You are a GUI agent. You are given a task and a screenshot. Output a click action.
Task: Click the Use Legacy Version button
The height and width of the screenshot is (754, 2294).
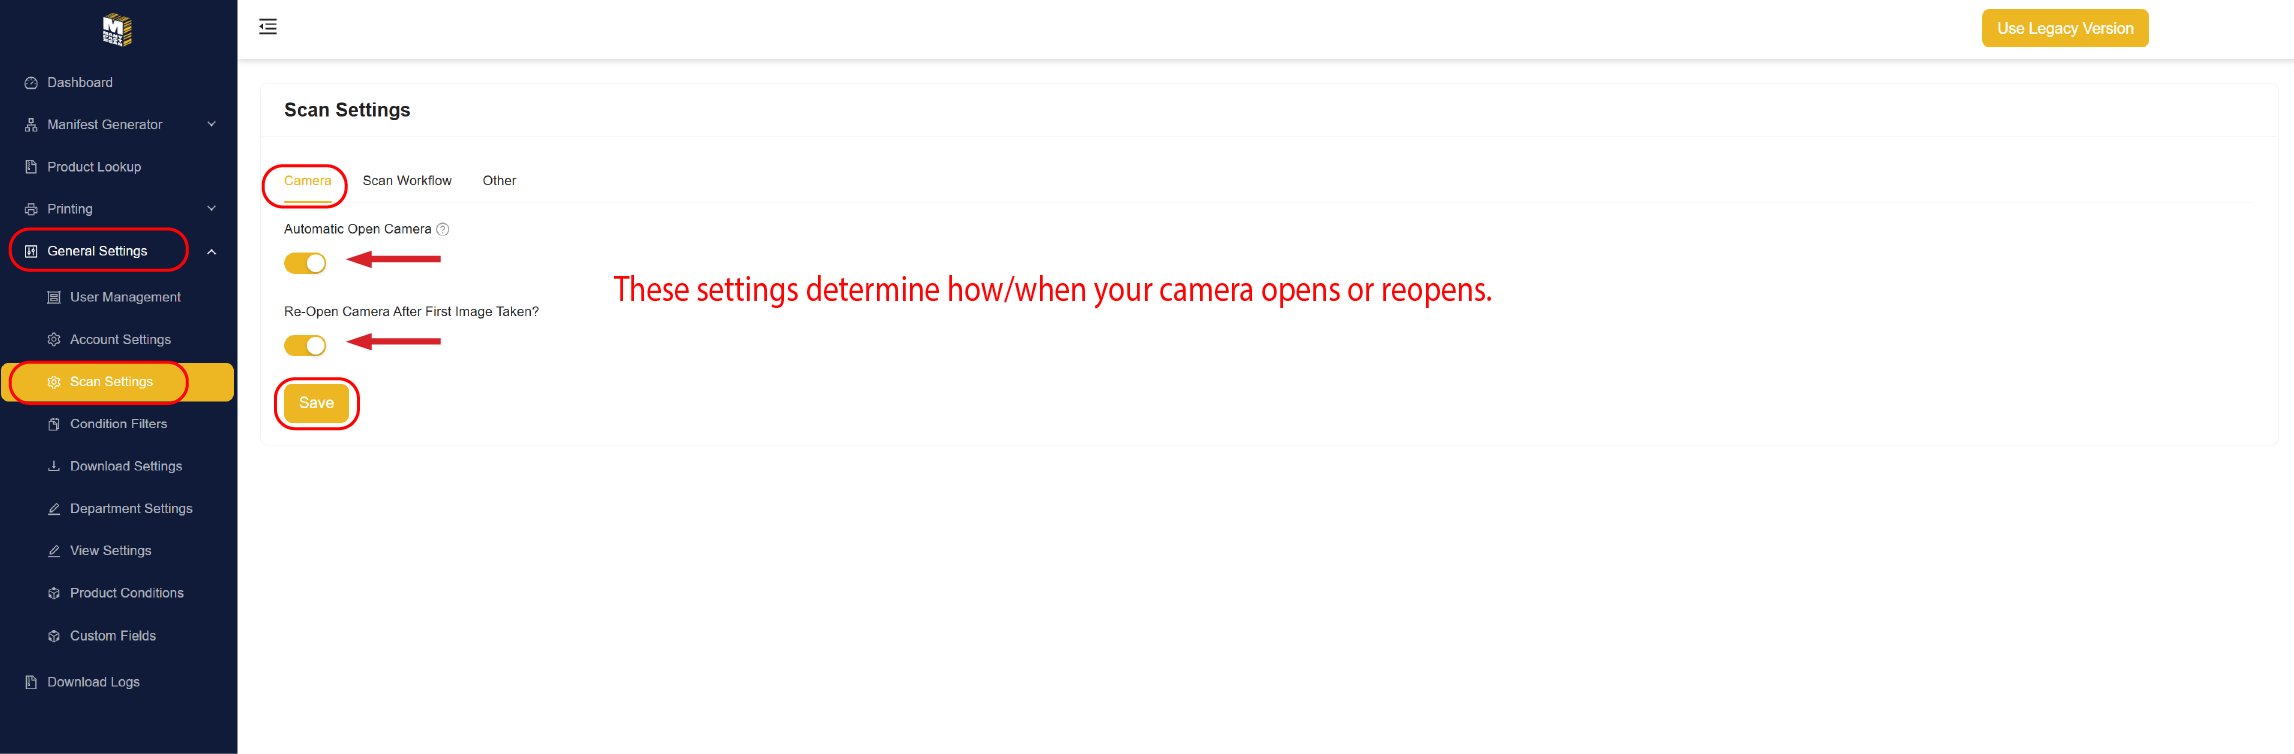coord(2065,28)
